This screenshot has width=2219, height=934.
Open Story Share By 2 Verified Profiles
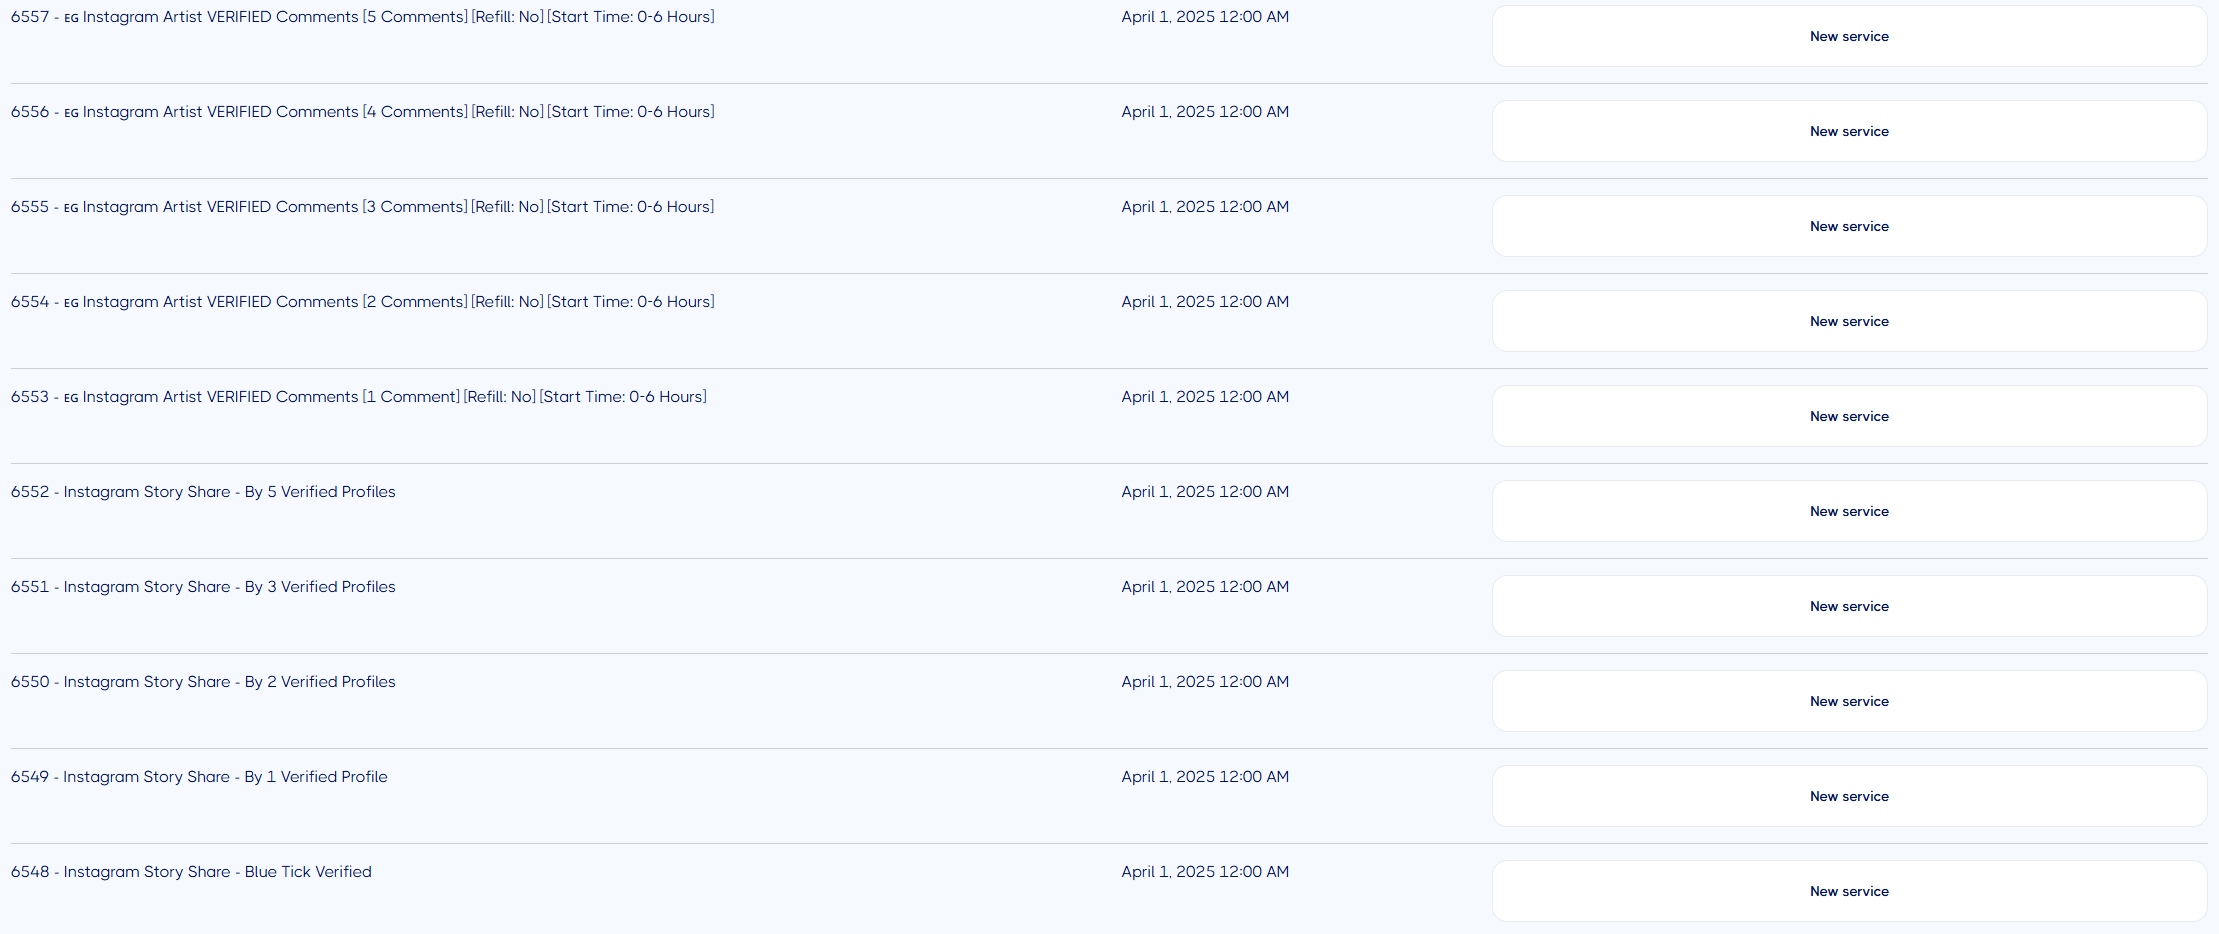[x=203, y=682]
